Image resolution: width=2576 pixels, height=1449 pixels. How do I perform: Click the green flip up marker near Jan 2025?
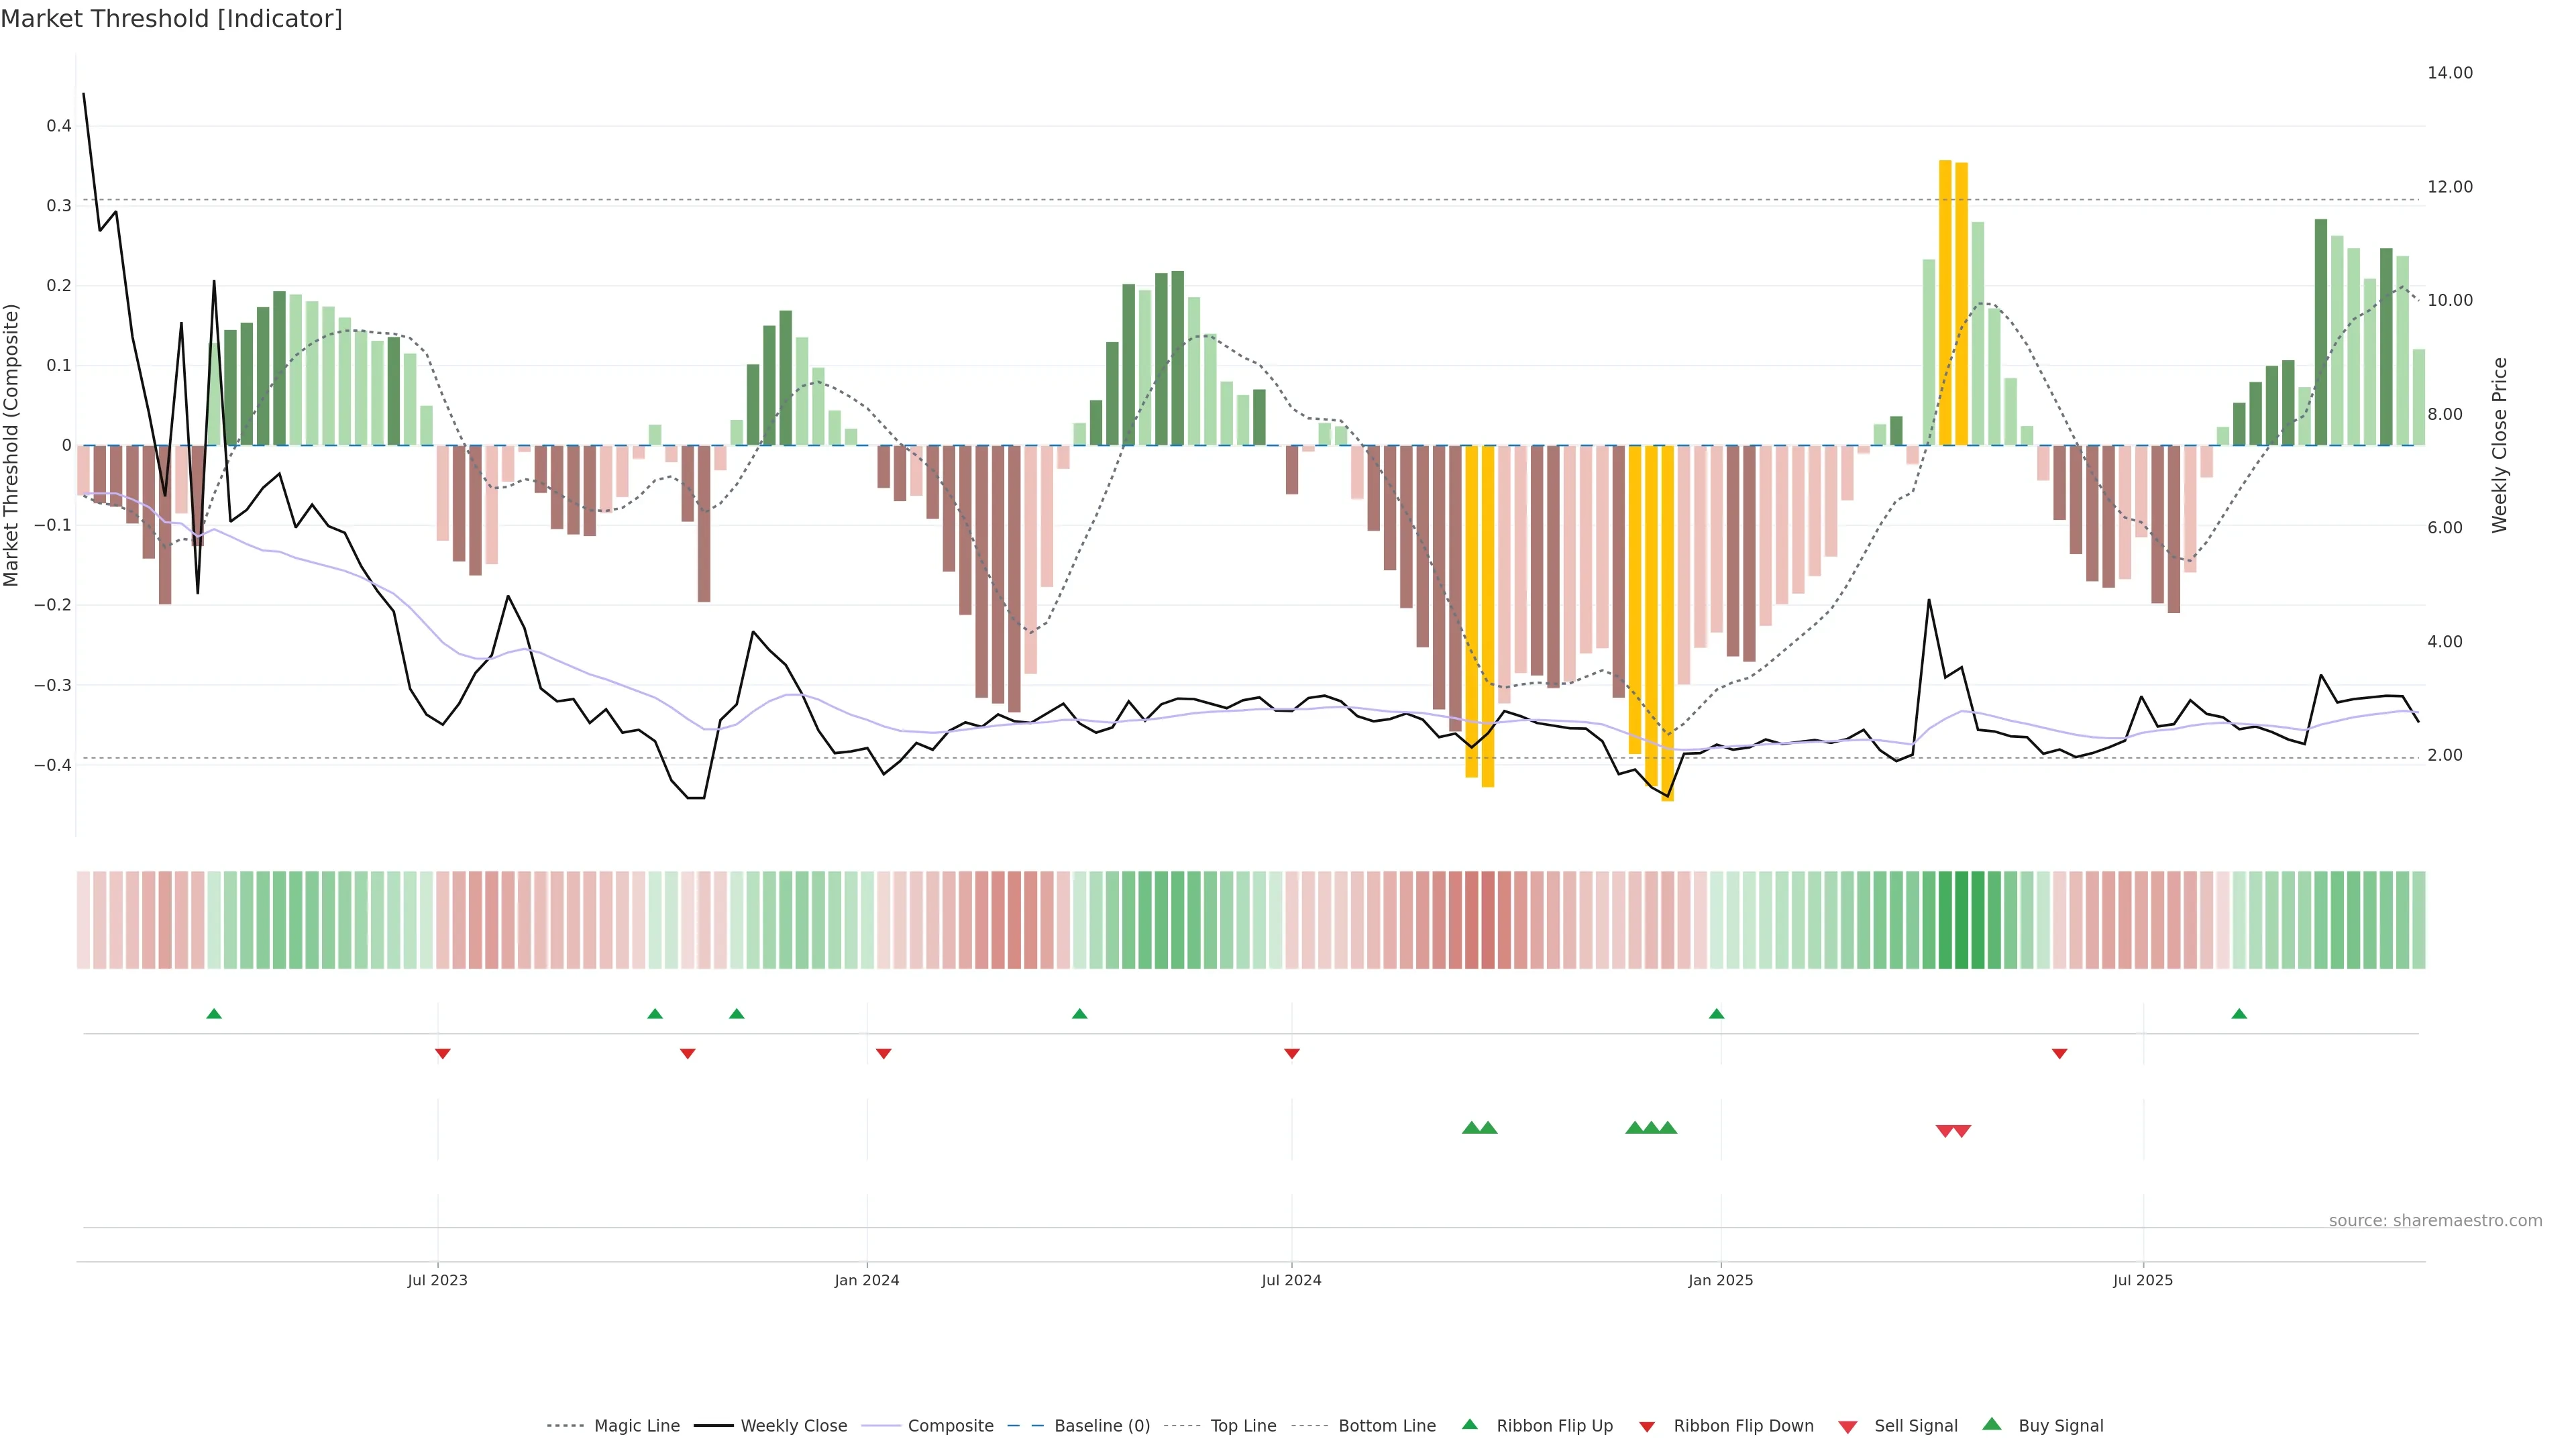[x=1716, y=1014]
